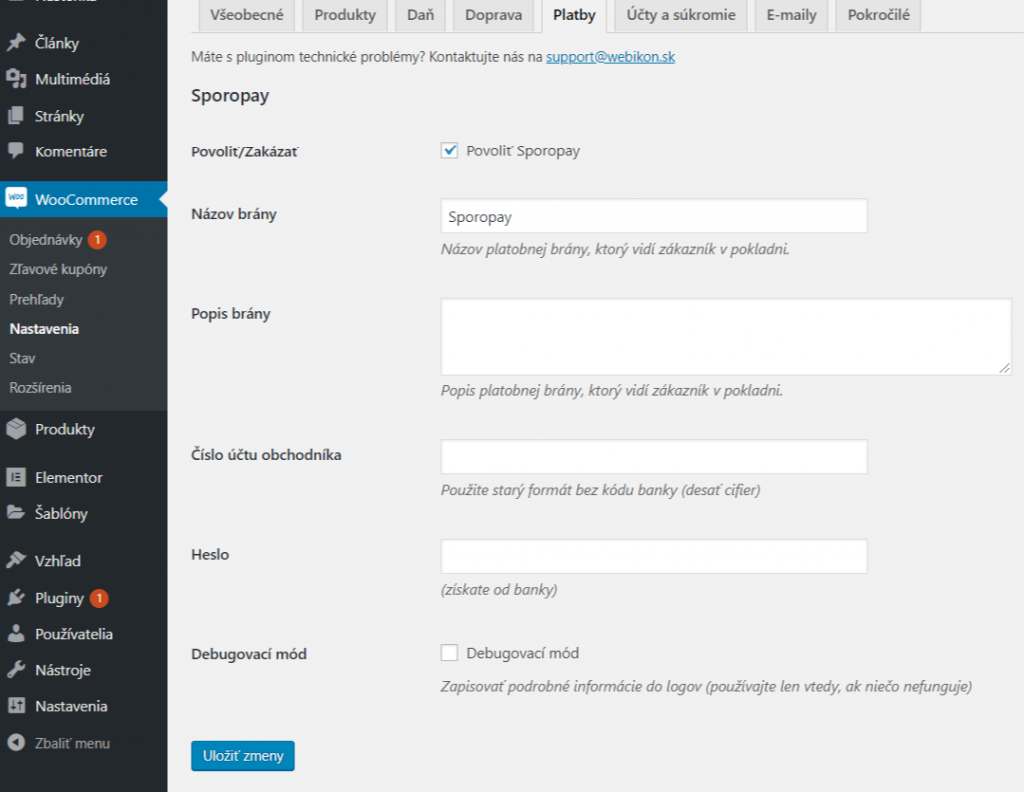Screen dimensions: 1024x792
Task: Open Vzhľad with the appearance icon
Action: pyautogui.click(x=14, y=560)
